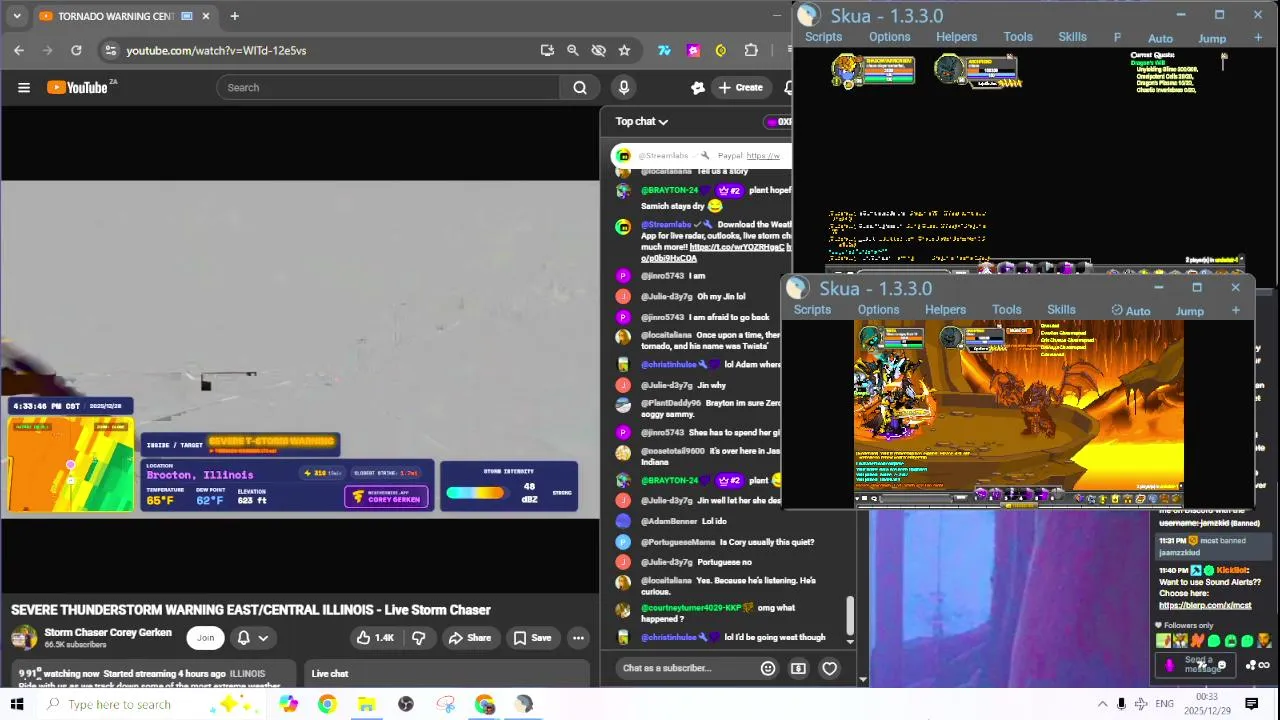Show hidden system tray icons chevron
This screenshot has width=1280, height=720.
click(1102, 704)
